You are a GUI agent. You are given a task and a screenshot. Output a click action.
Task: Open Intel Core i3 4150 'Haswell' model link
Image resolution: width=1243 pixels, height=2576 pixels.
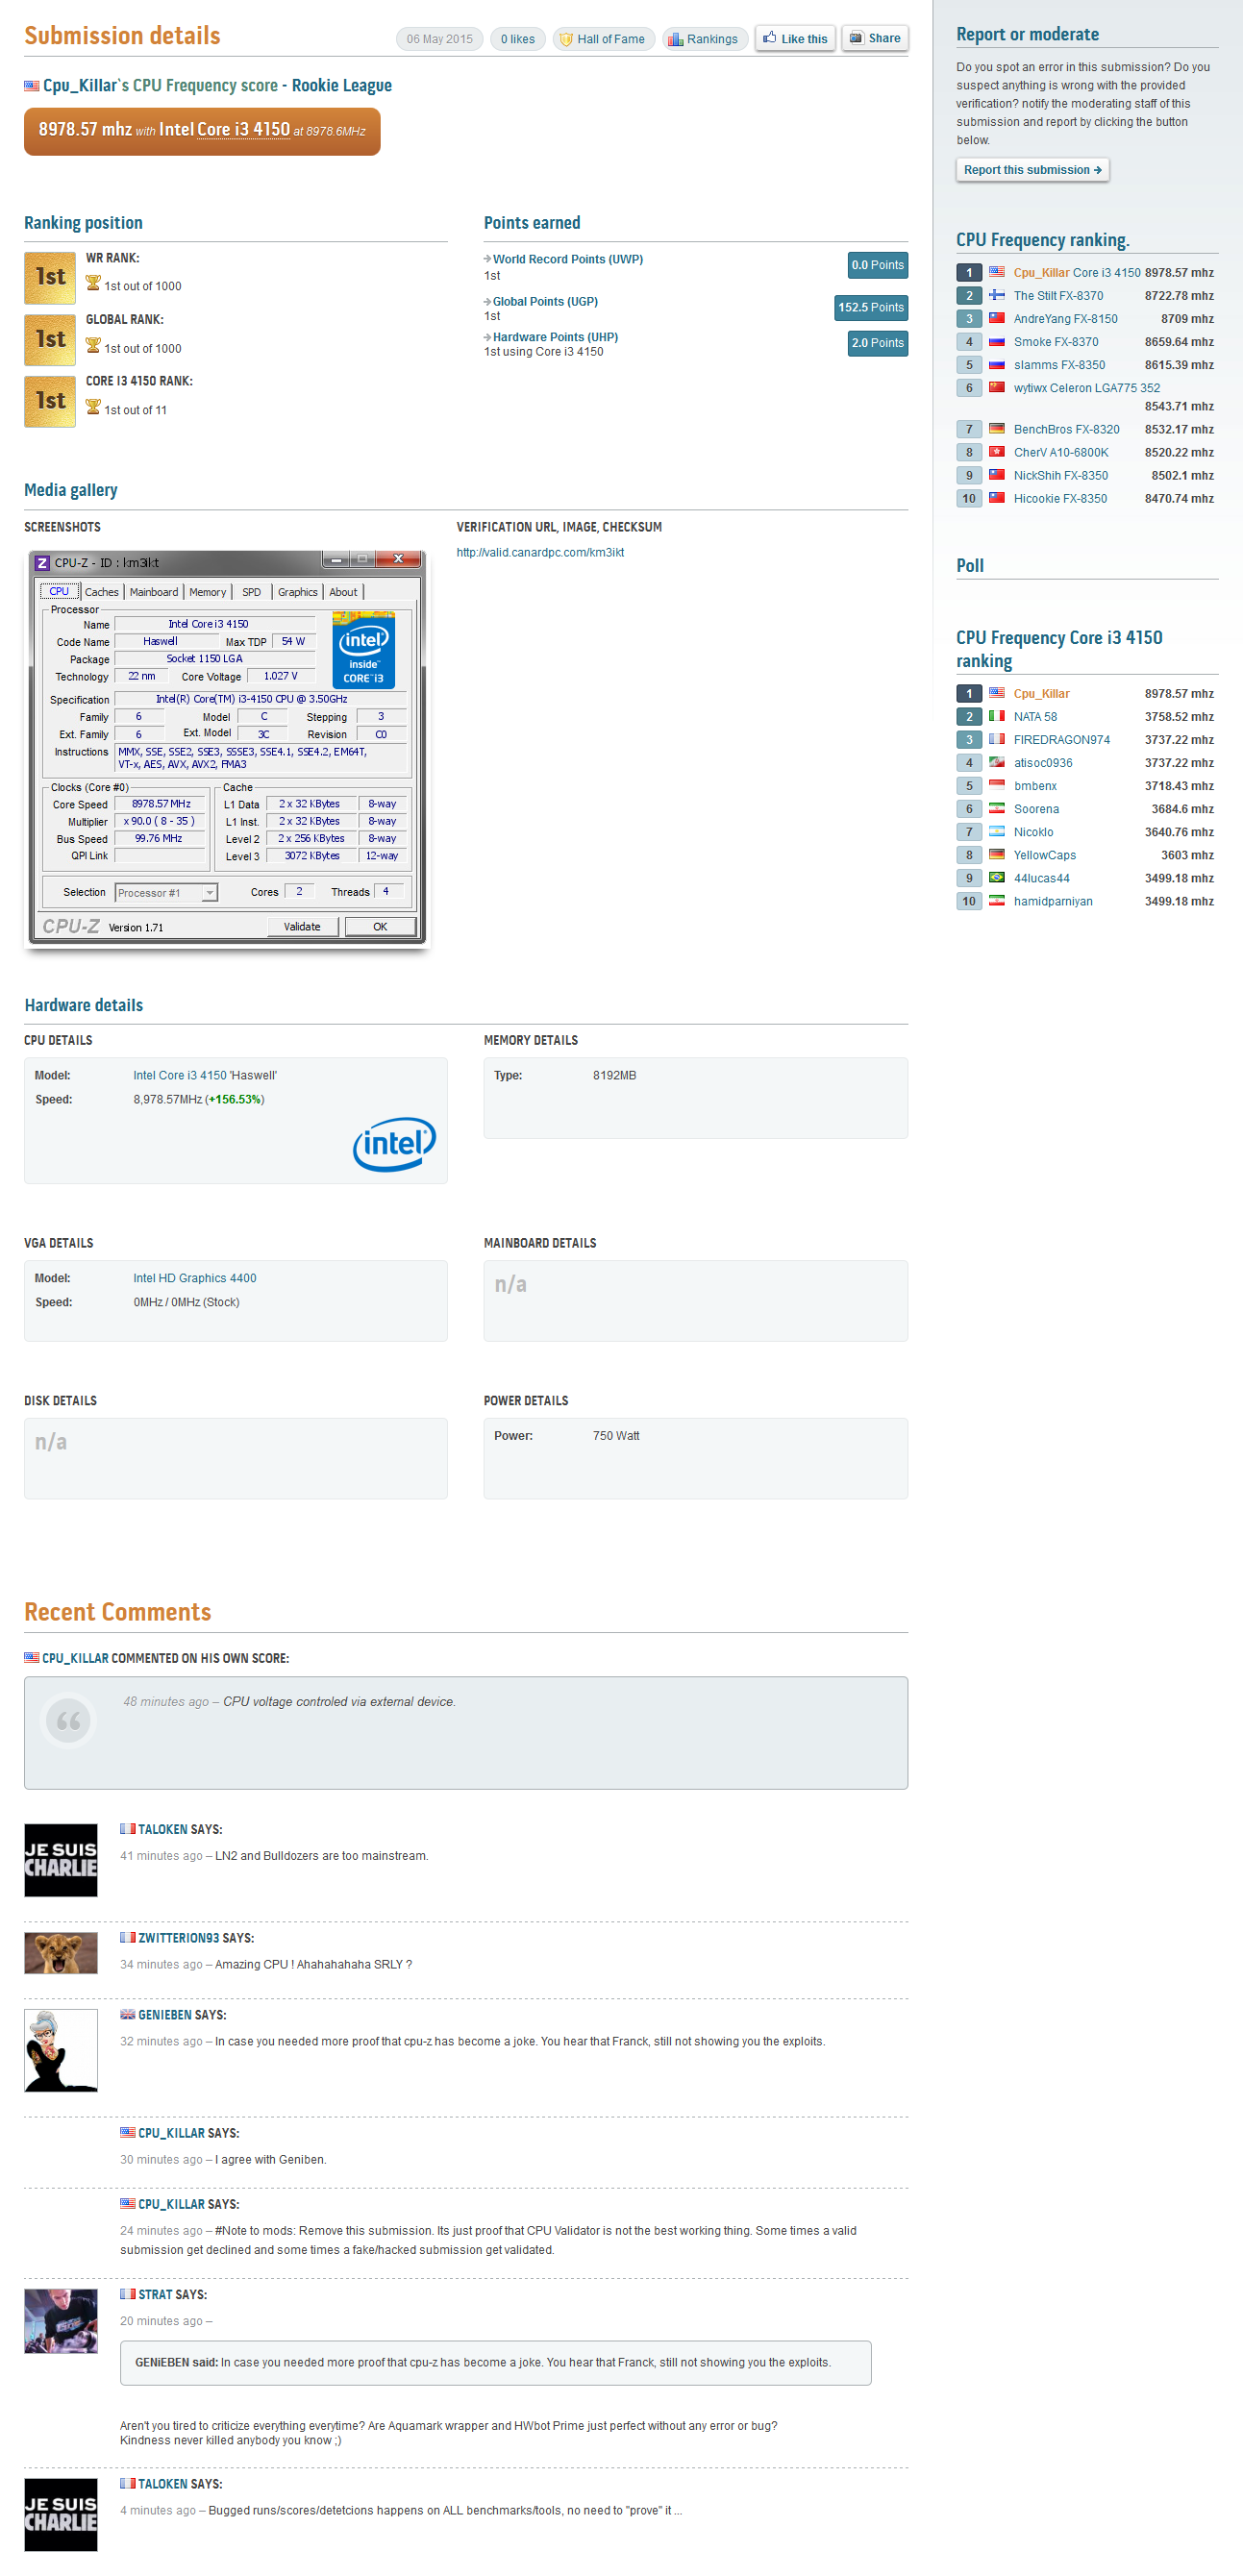(205, 1075)
